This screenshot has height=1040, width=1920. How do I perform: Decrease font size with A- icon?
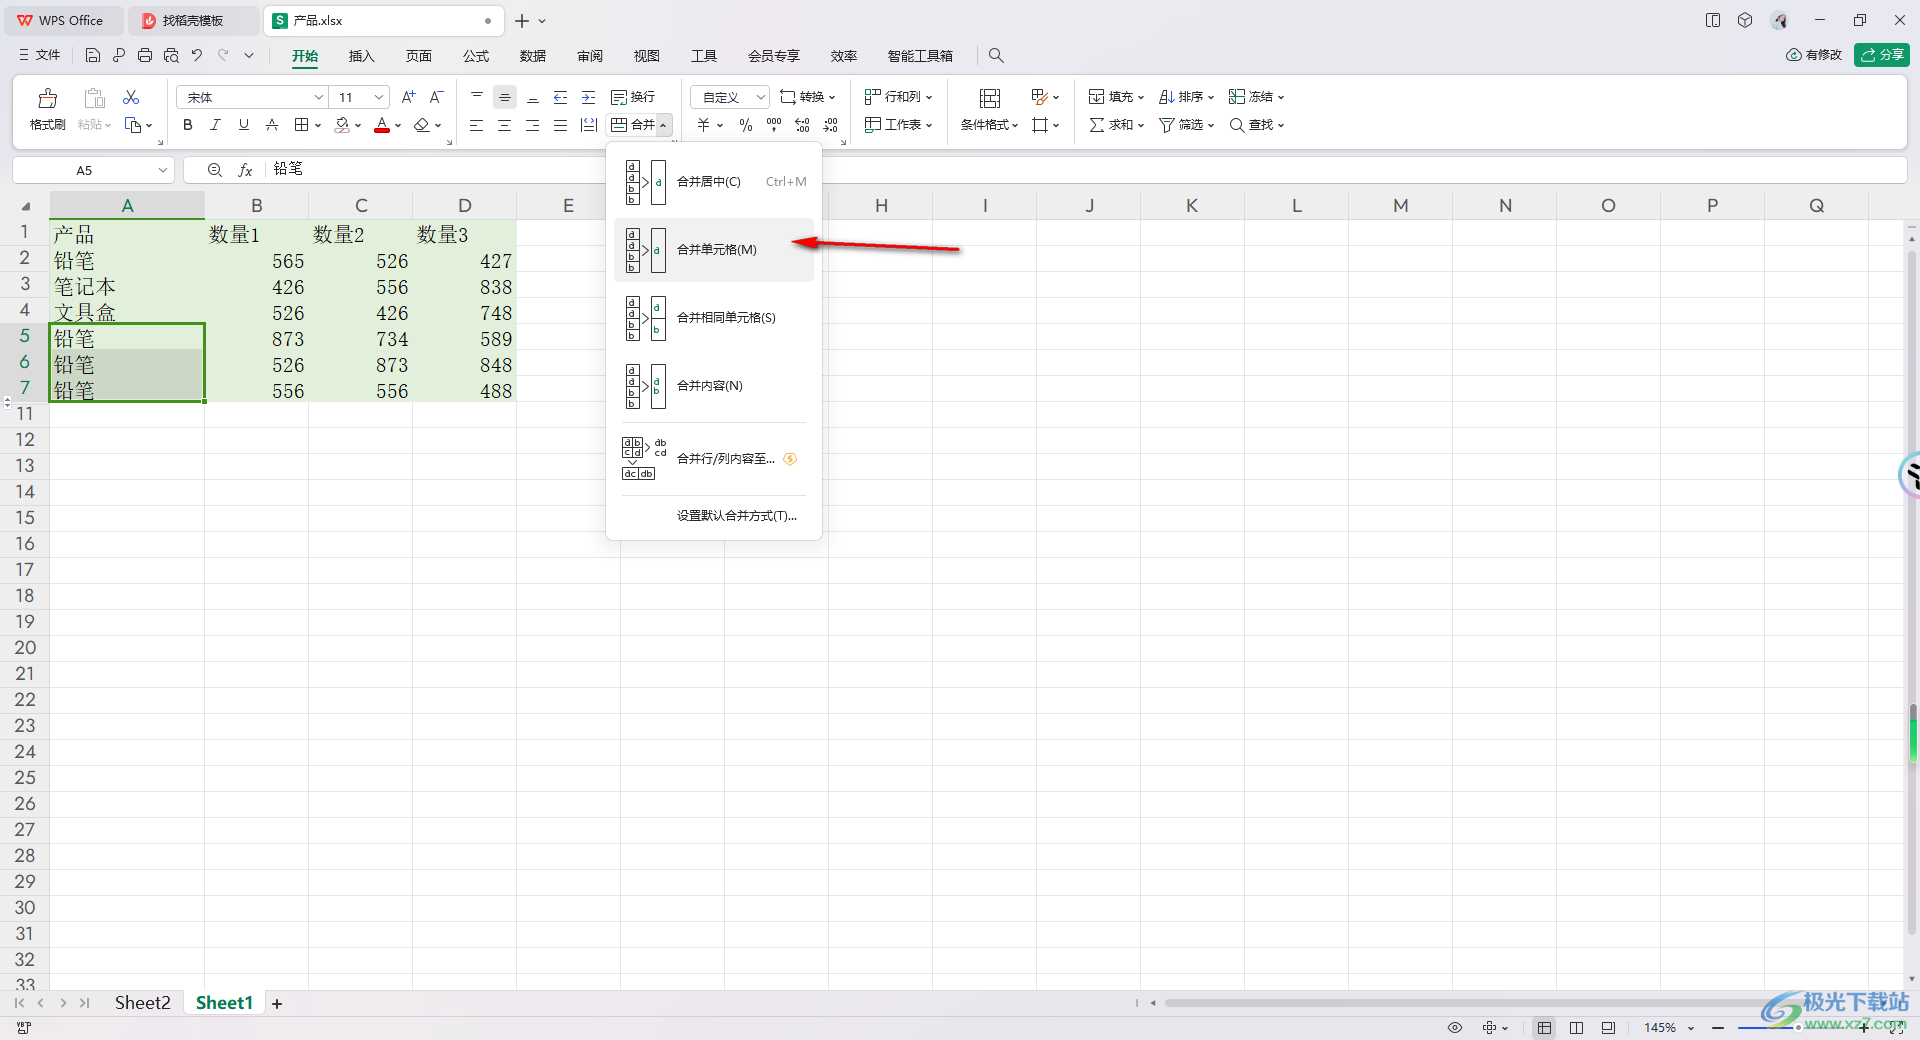tap(436, 97)
